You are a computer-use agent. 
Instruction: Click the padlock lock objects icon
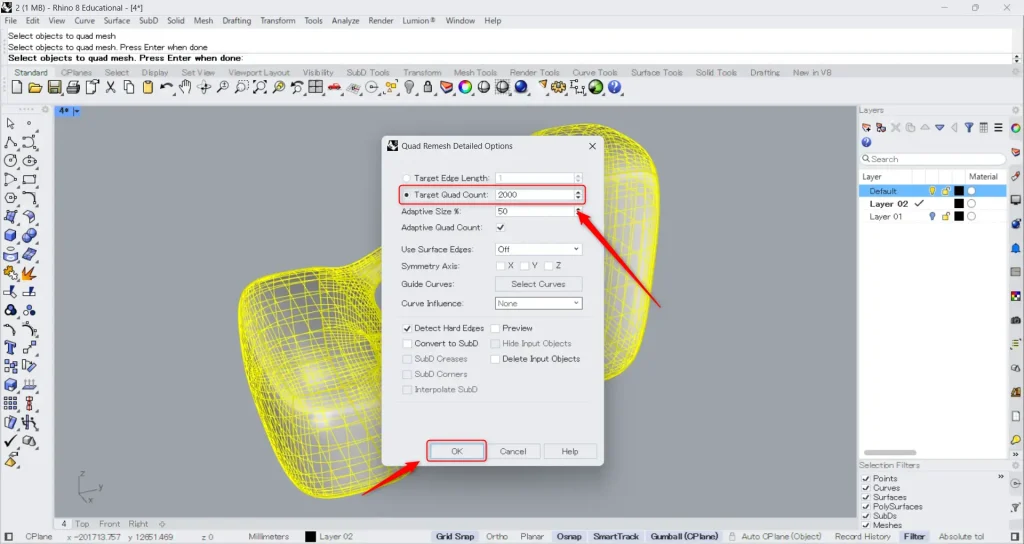(x=428, y=87)
